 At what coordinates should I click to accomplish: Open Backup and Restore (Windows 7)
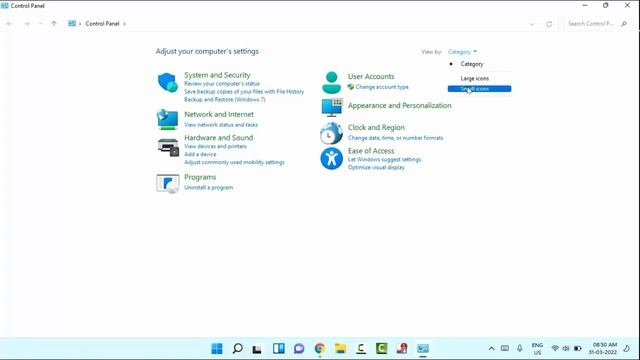coord(224,100)
